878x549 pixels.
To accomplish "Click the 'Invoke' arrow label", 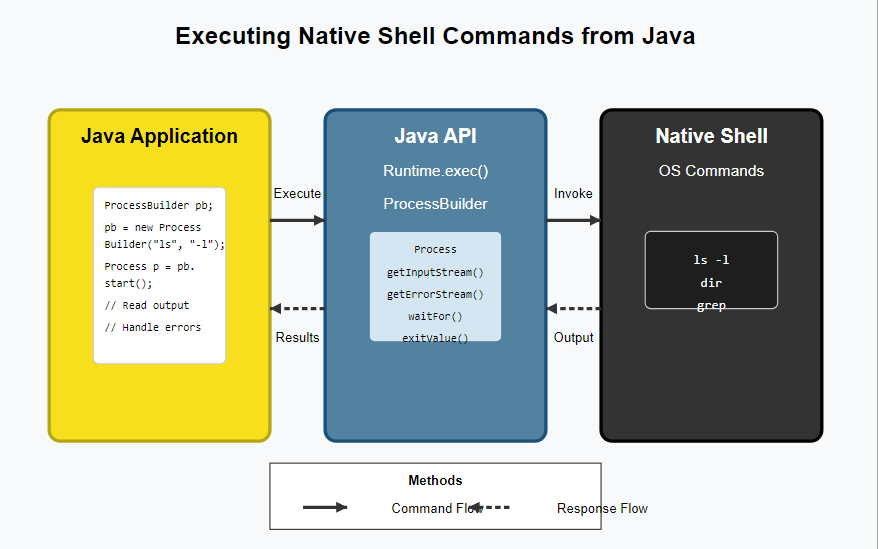I will coord(573,194).
